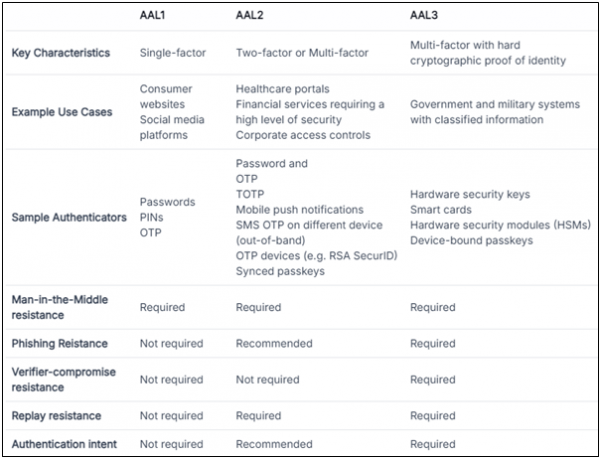This screenshot has width=600, height=458.
Task: Click Recommended in the Phishing Resistance row
Action: pos(274,344)
